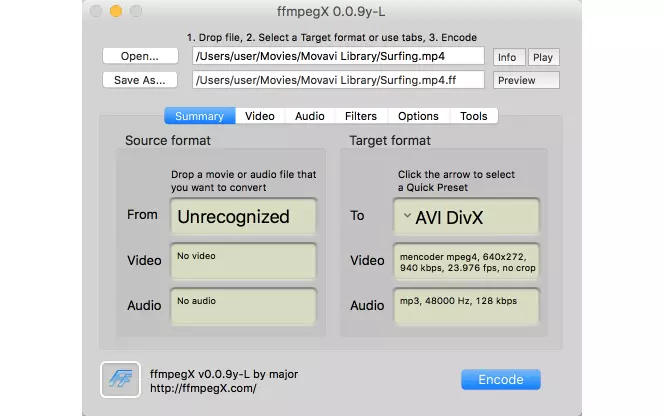Image resolution: width=664 pixels, height=416 pixels.
Task: Click the '1. Drop file, 2. Select a Target format' instructions
Action: (x=332, y=38)
